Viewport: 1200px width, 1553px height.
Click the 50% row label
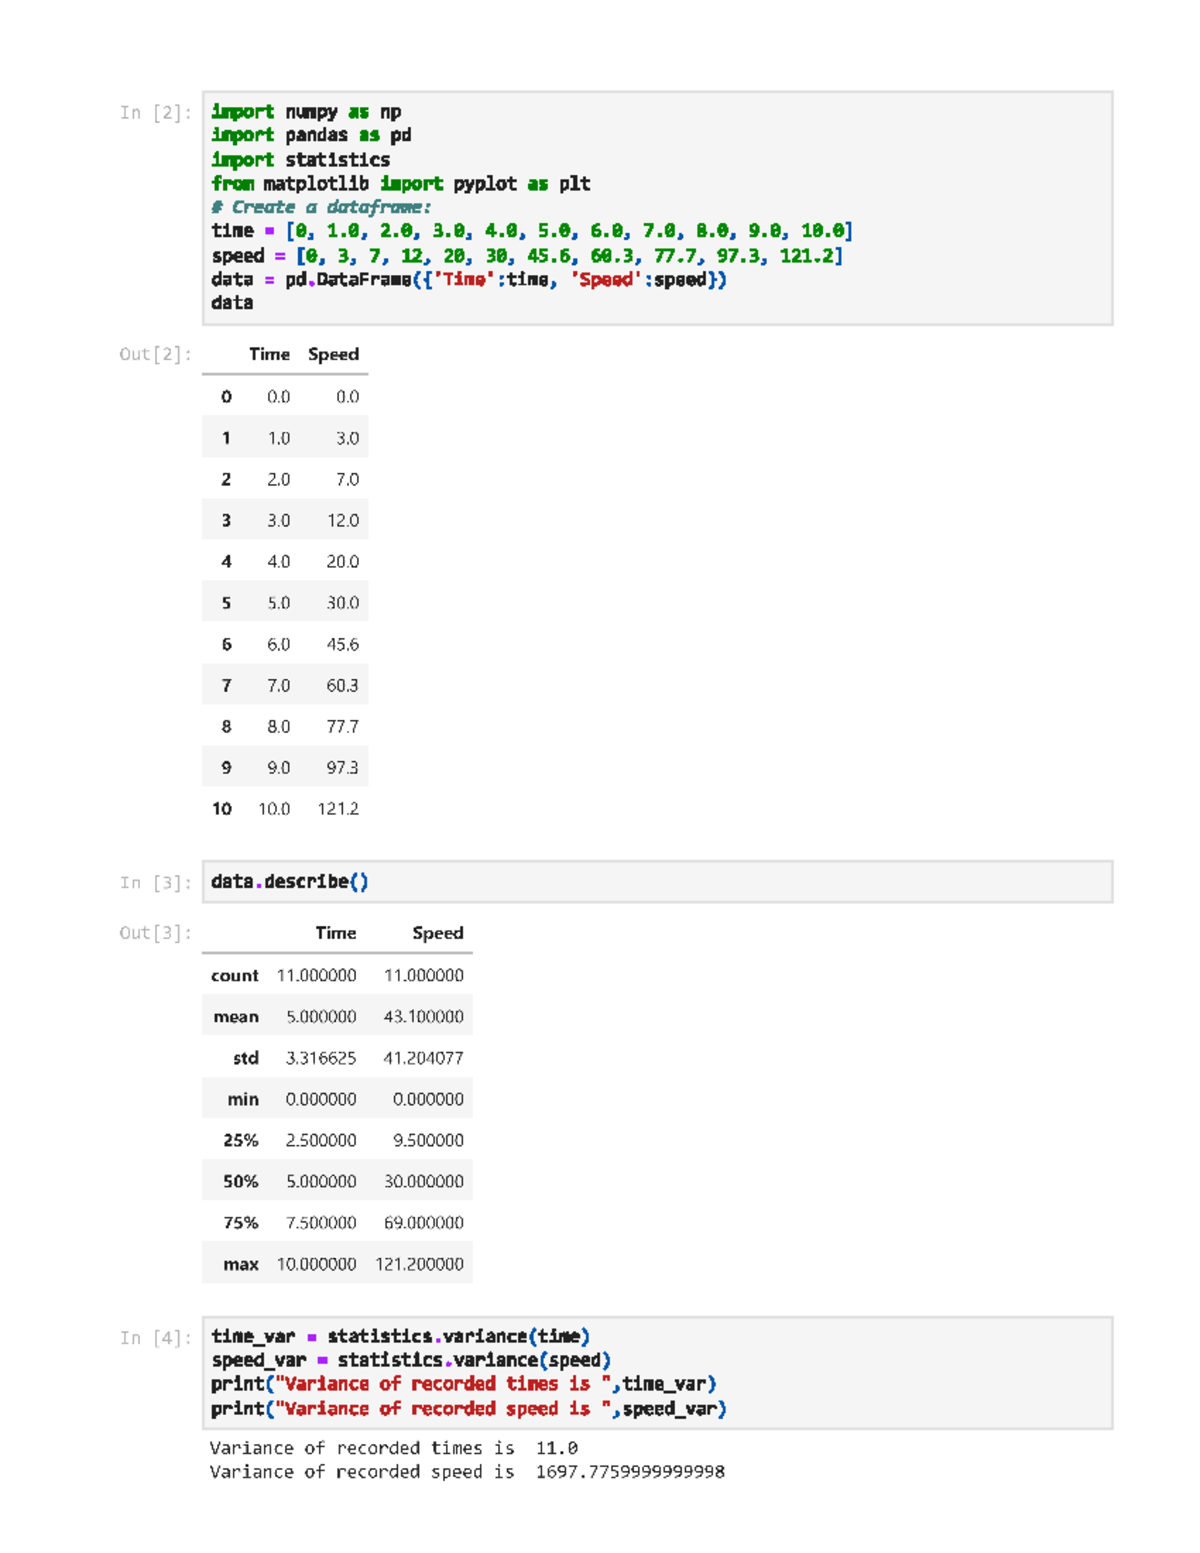coord(241,1182)
